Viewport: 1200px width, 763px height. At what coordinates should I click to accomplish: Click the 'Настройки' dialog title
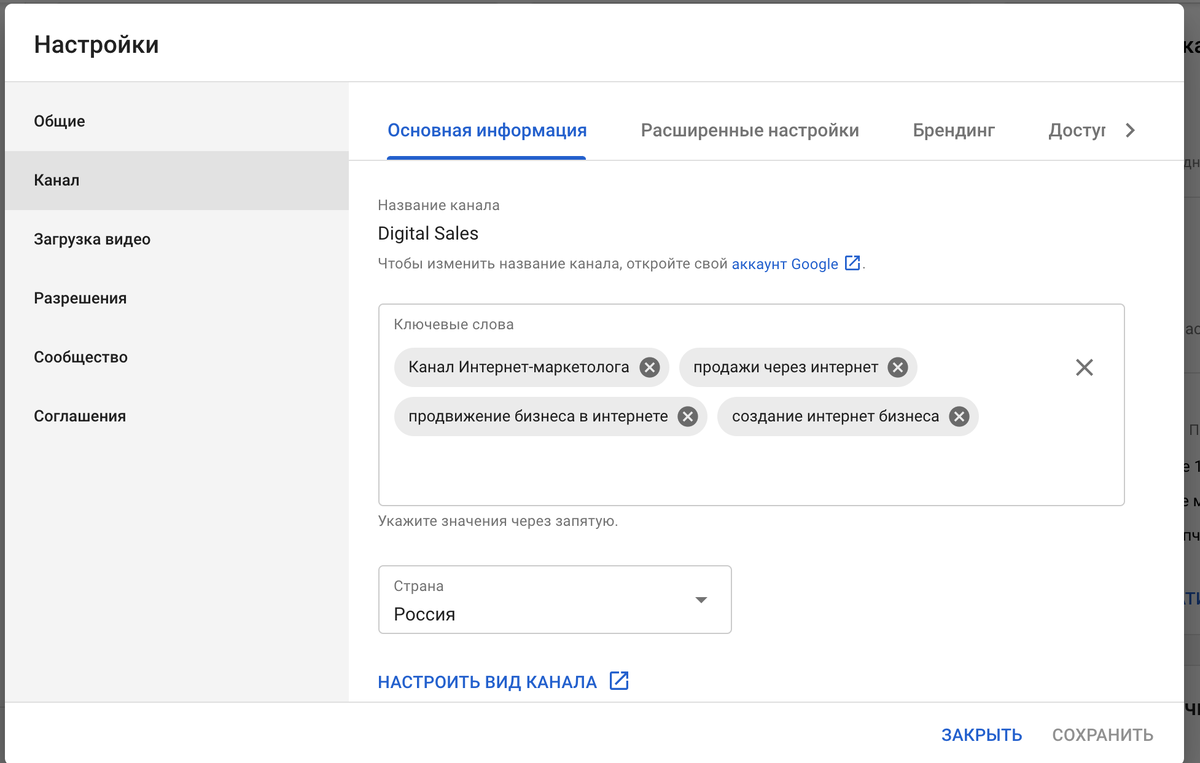(96, 44)
